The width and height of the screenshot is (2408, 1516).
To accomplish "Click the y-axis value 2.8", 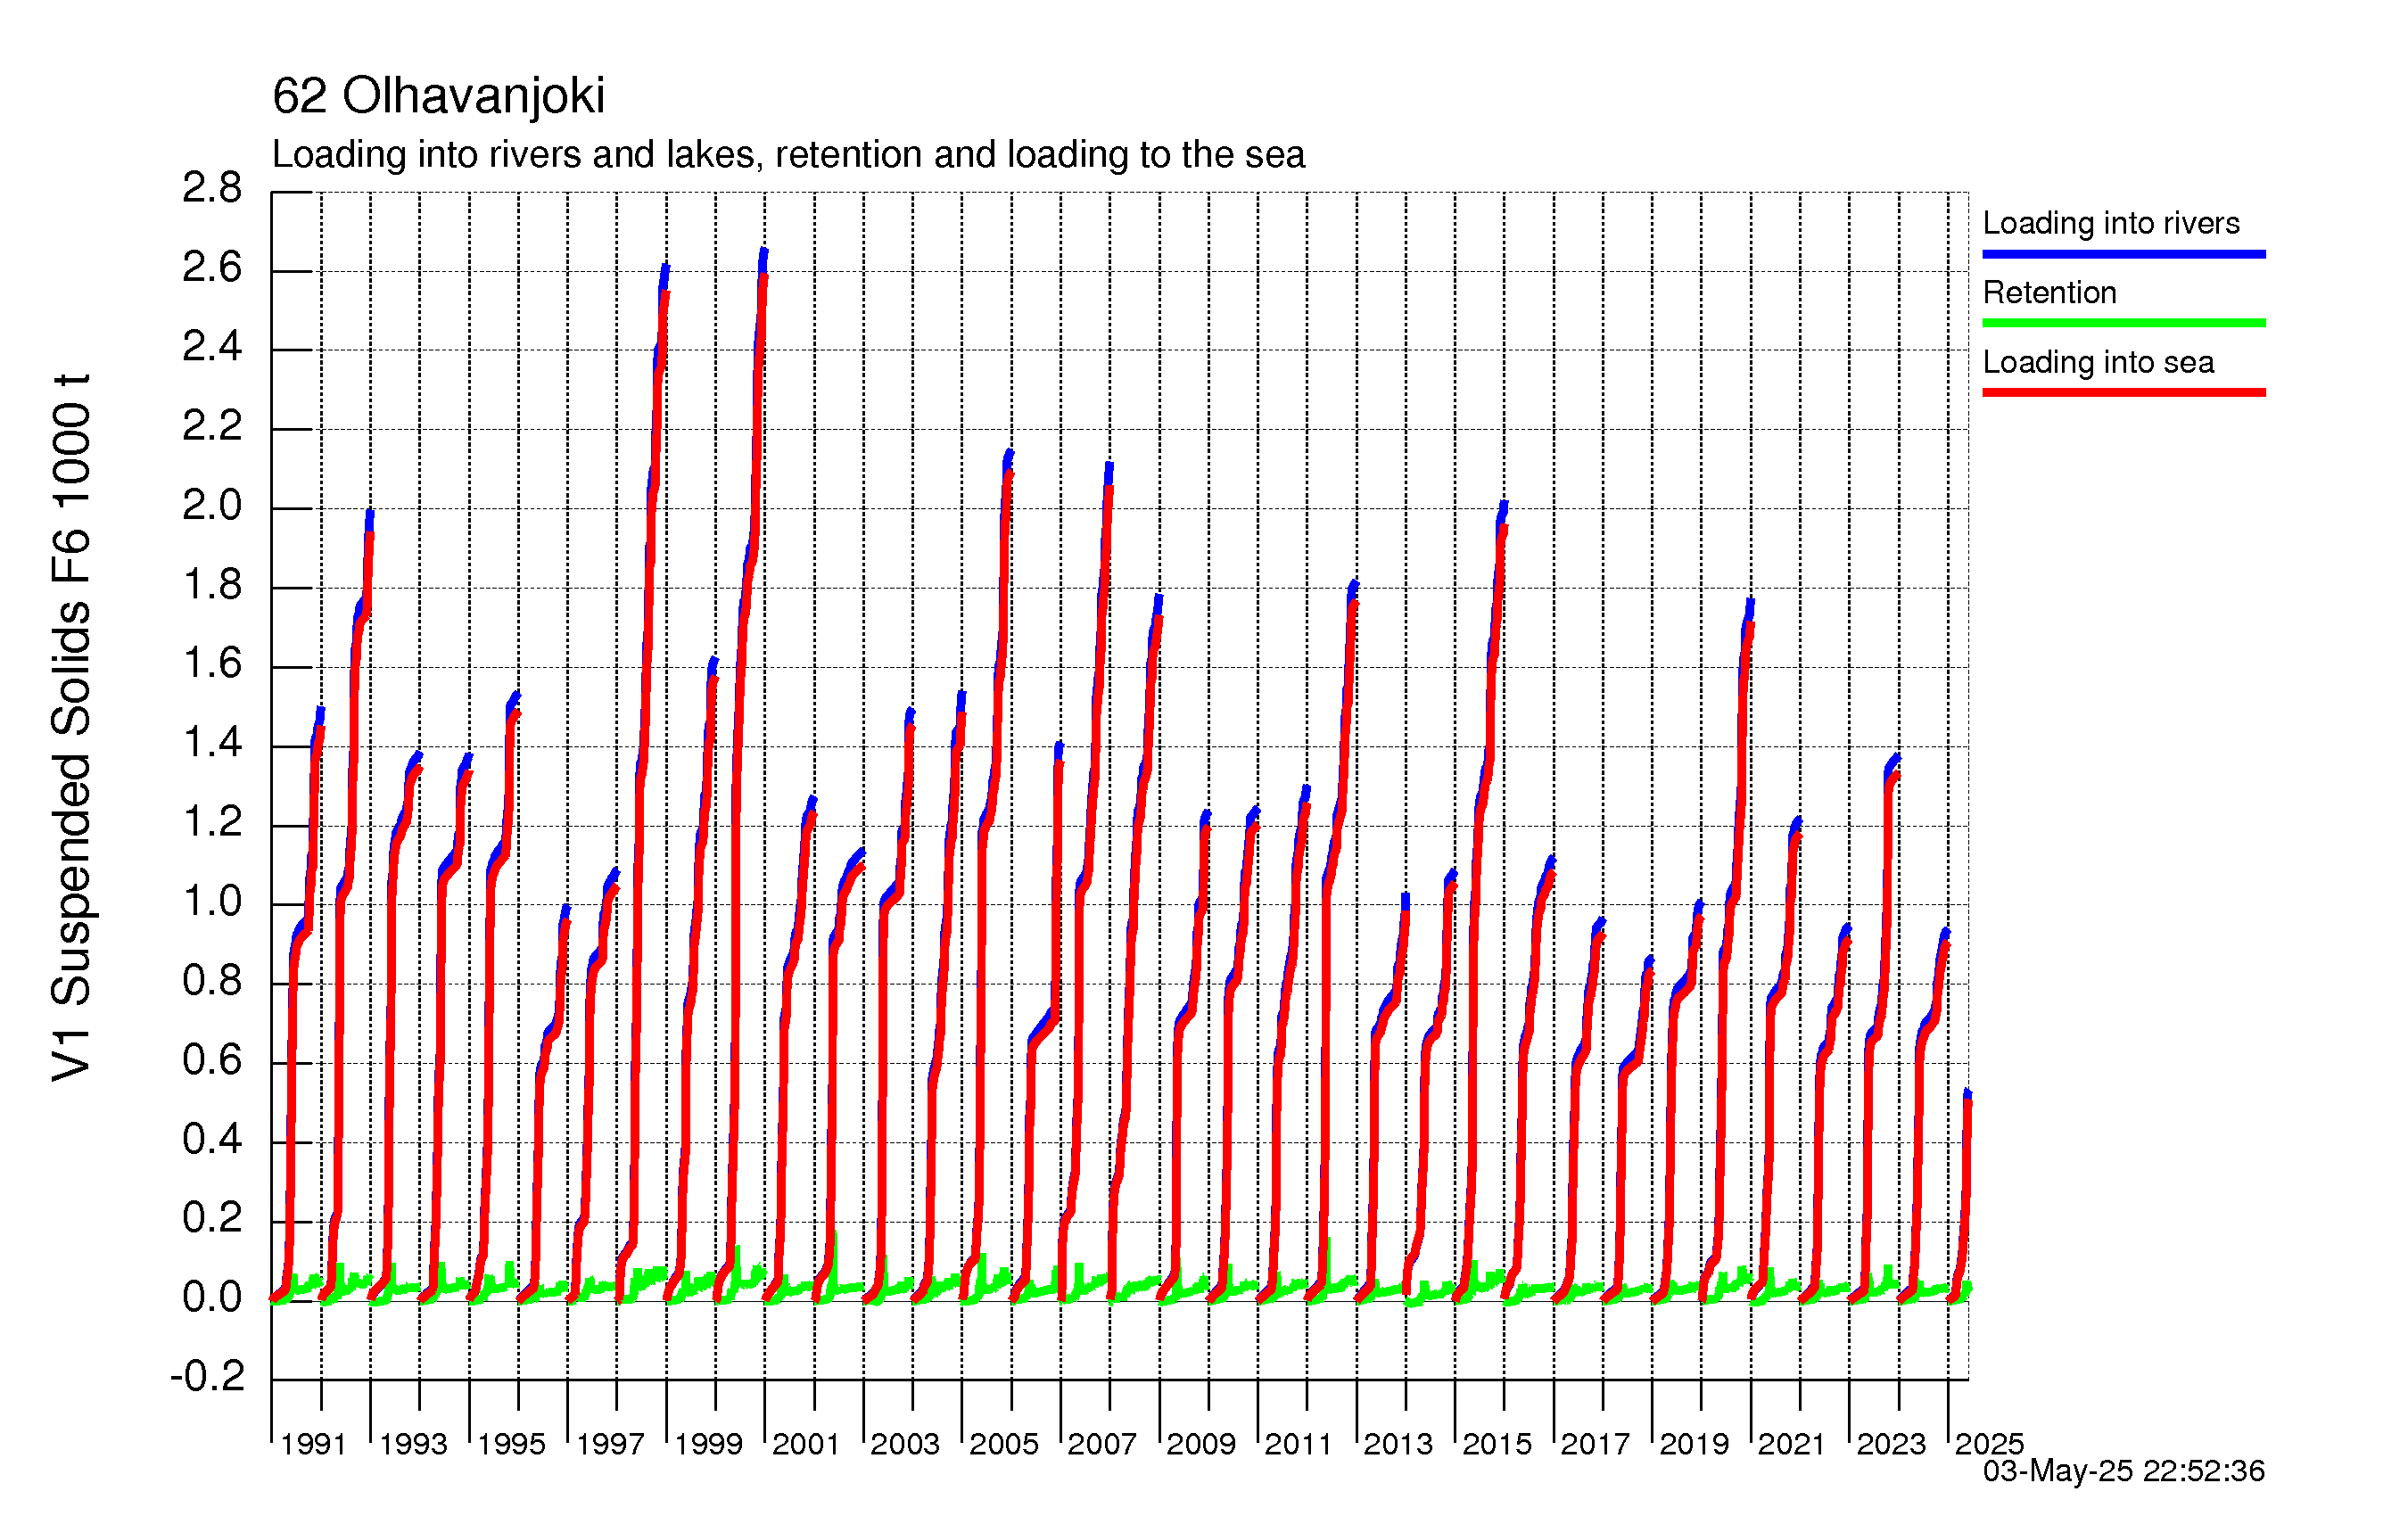I will tap(212, 188).
